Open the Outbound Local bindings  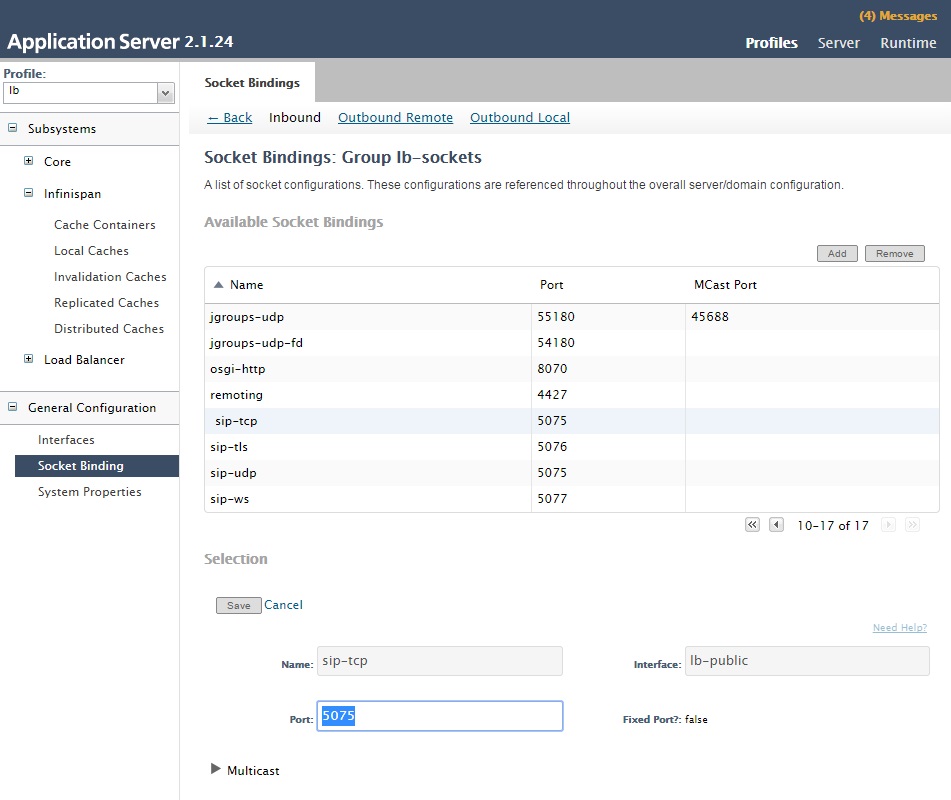point(520,118)
